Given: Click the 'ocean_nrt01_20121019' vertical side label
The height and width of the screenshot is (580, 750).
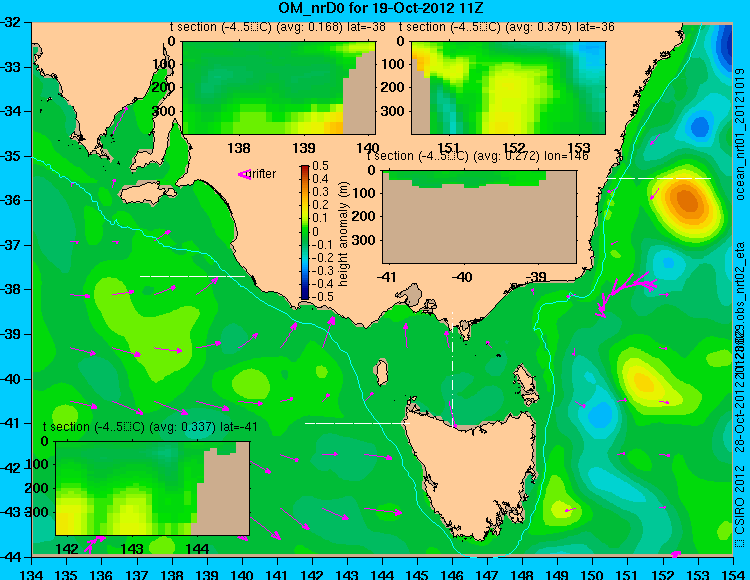Looking at the screenshot, I should pyautogui.click(x=740, y=134).
